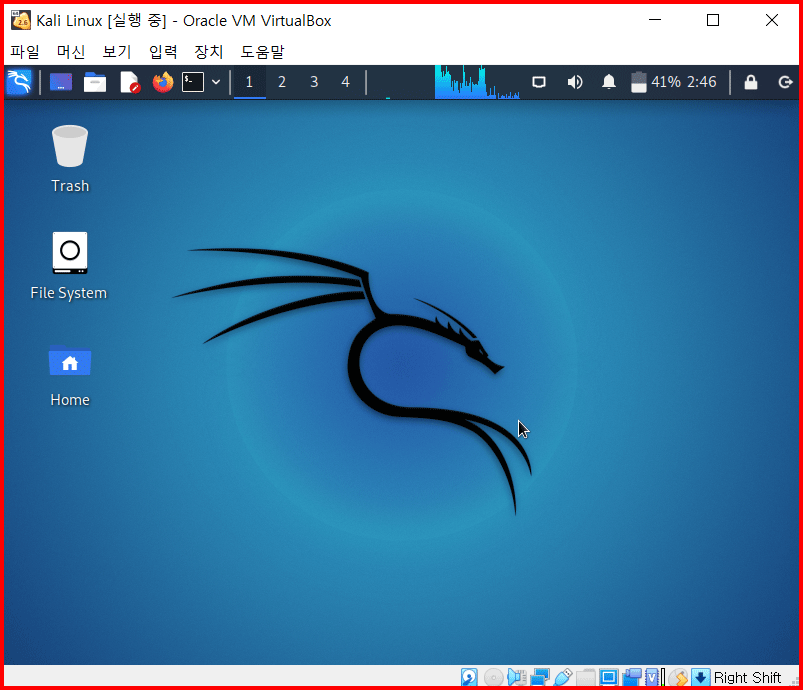Maximize the VirtualBox window
The height and width of the screenshot is (690, 803).
(x=713, y=20)
